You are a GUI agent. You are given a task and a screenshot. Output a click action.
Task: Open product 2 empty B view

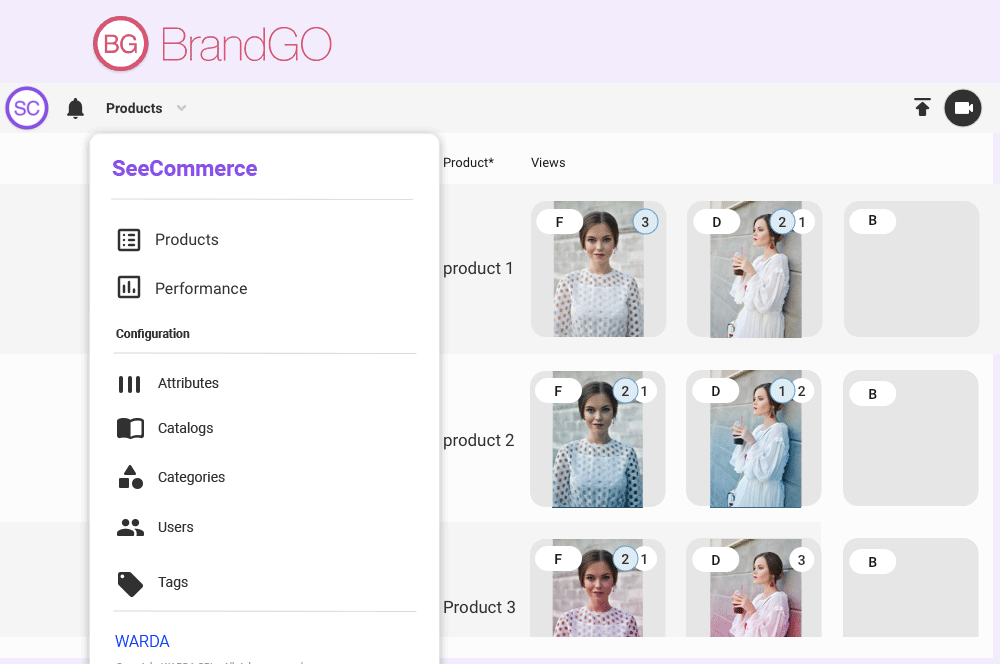[911, 438]
